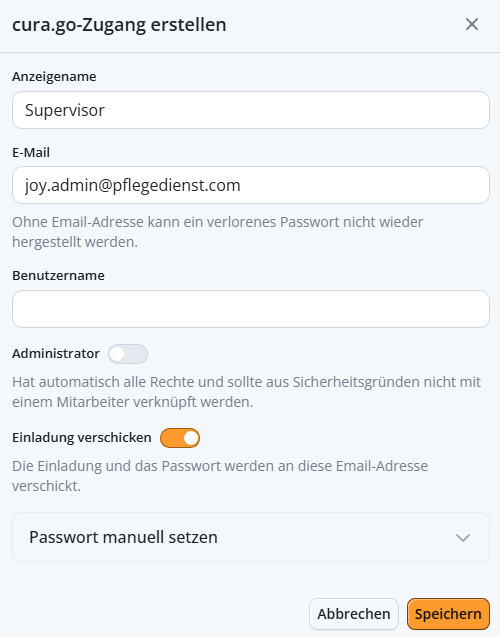
Task: Disable the Einladung verschicken toggle
Action: (x=180, y=438)
